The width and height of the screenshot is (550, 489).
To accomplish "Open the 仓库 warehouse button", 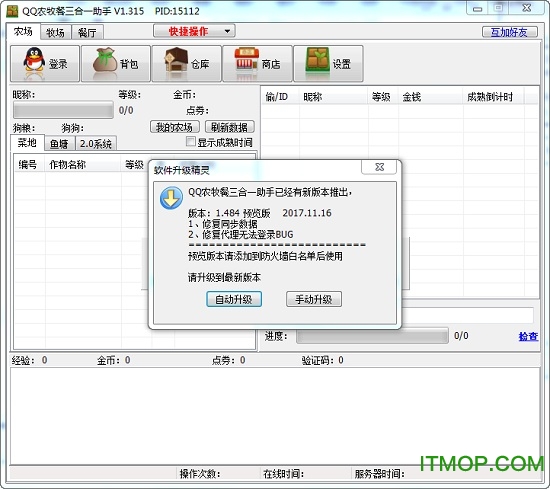I will [x=187, y=63].
